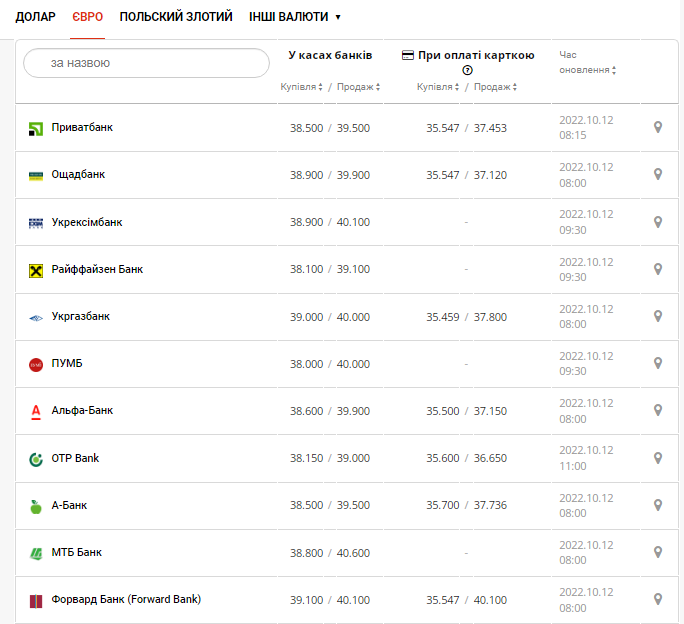The image size is (684, 624).
Task: Open map location for Райффайзен Банк
Action: (658, 269)
